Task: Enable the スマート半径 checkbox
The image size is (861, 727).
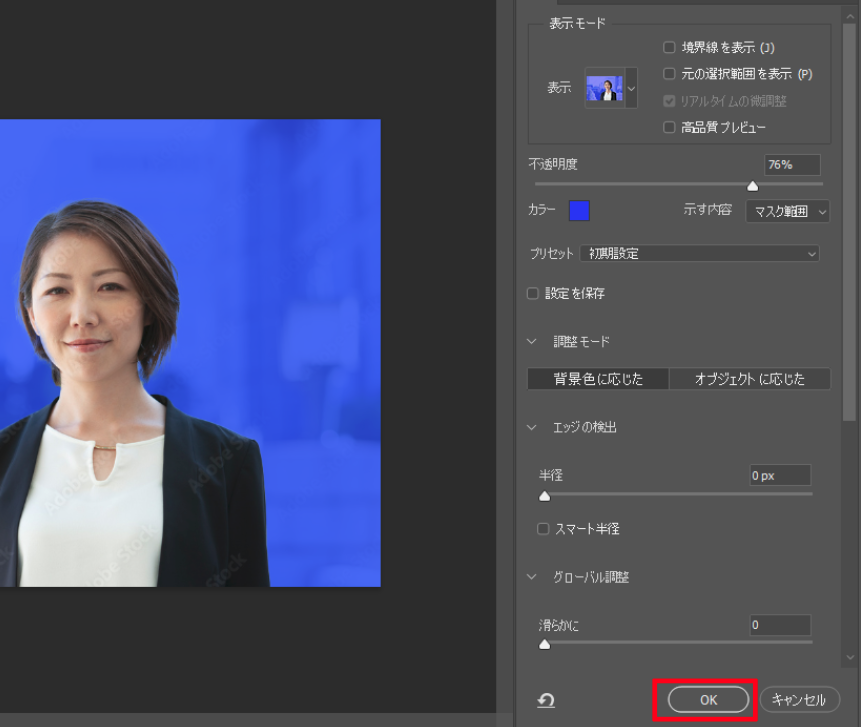Action: pyautogui.click(x=543, y=529)
